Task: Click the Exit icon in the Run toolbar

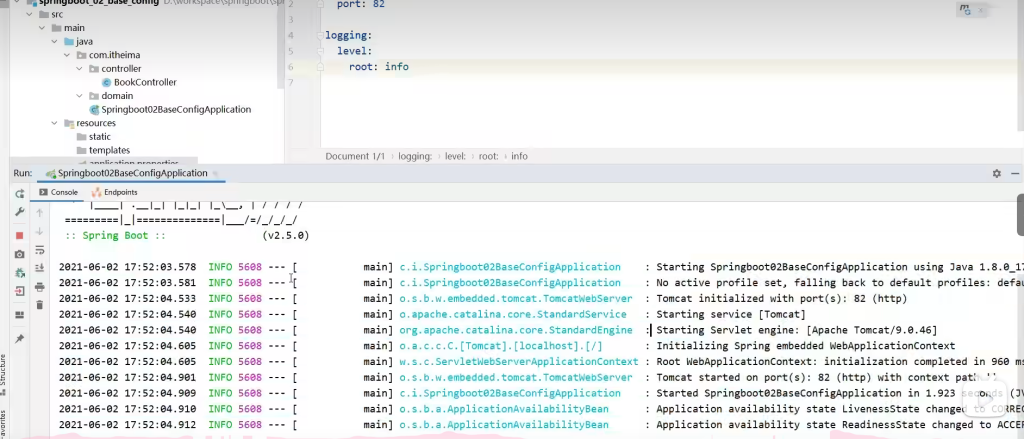Action: (19, 291)
